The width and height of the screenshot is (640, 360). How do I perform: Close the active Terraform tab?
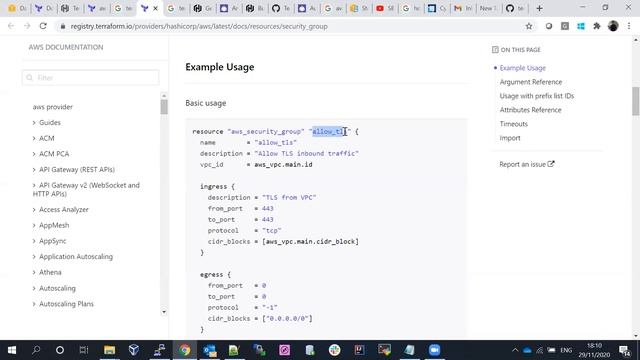pos(156,8)
